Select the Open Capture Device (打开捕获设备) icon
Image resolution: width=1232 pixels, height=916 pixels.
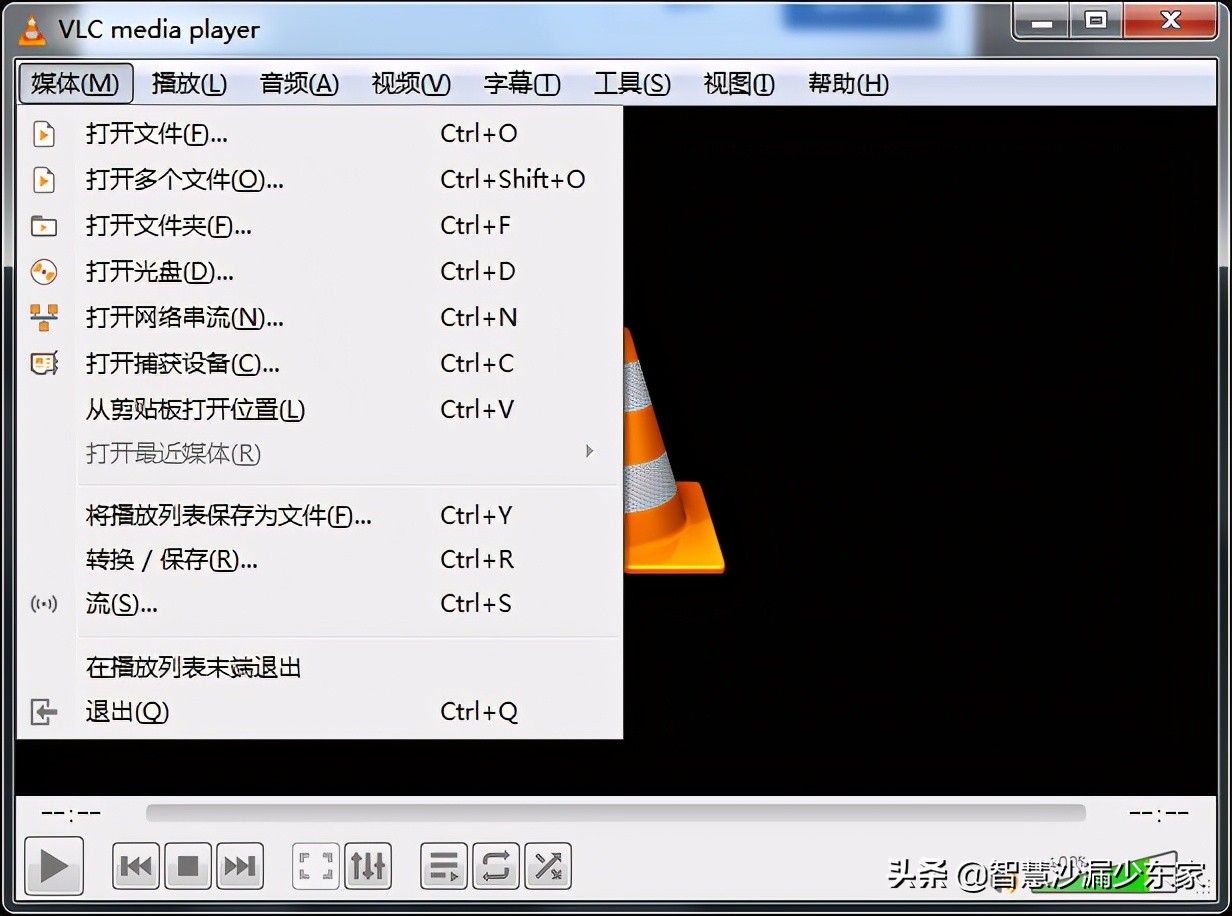click(44, 363)
